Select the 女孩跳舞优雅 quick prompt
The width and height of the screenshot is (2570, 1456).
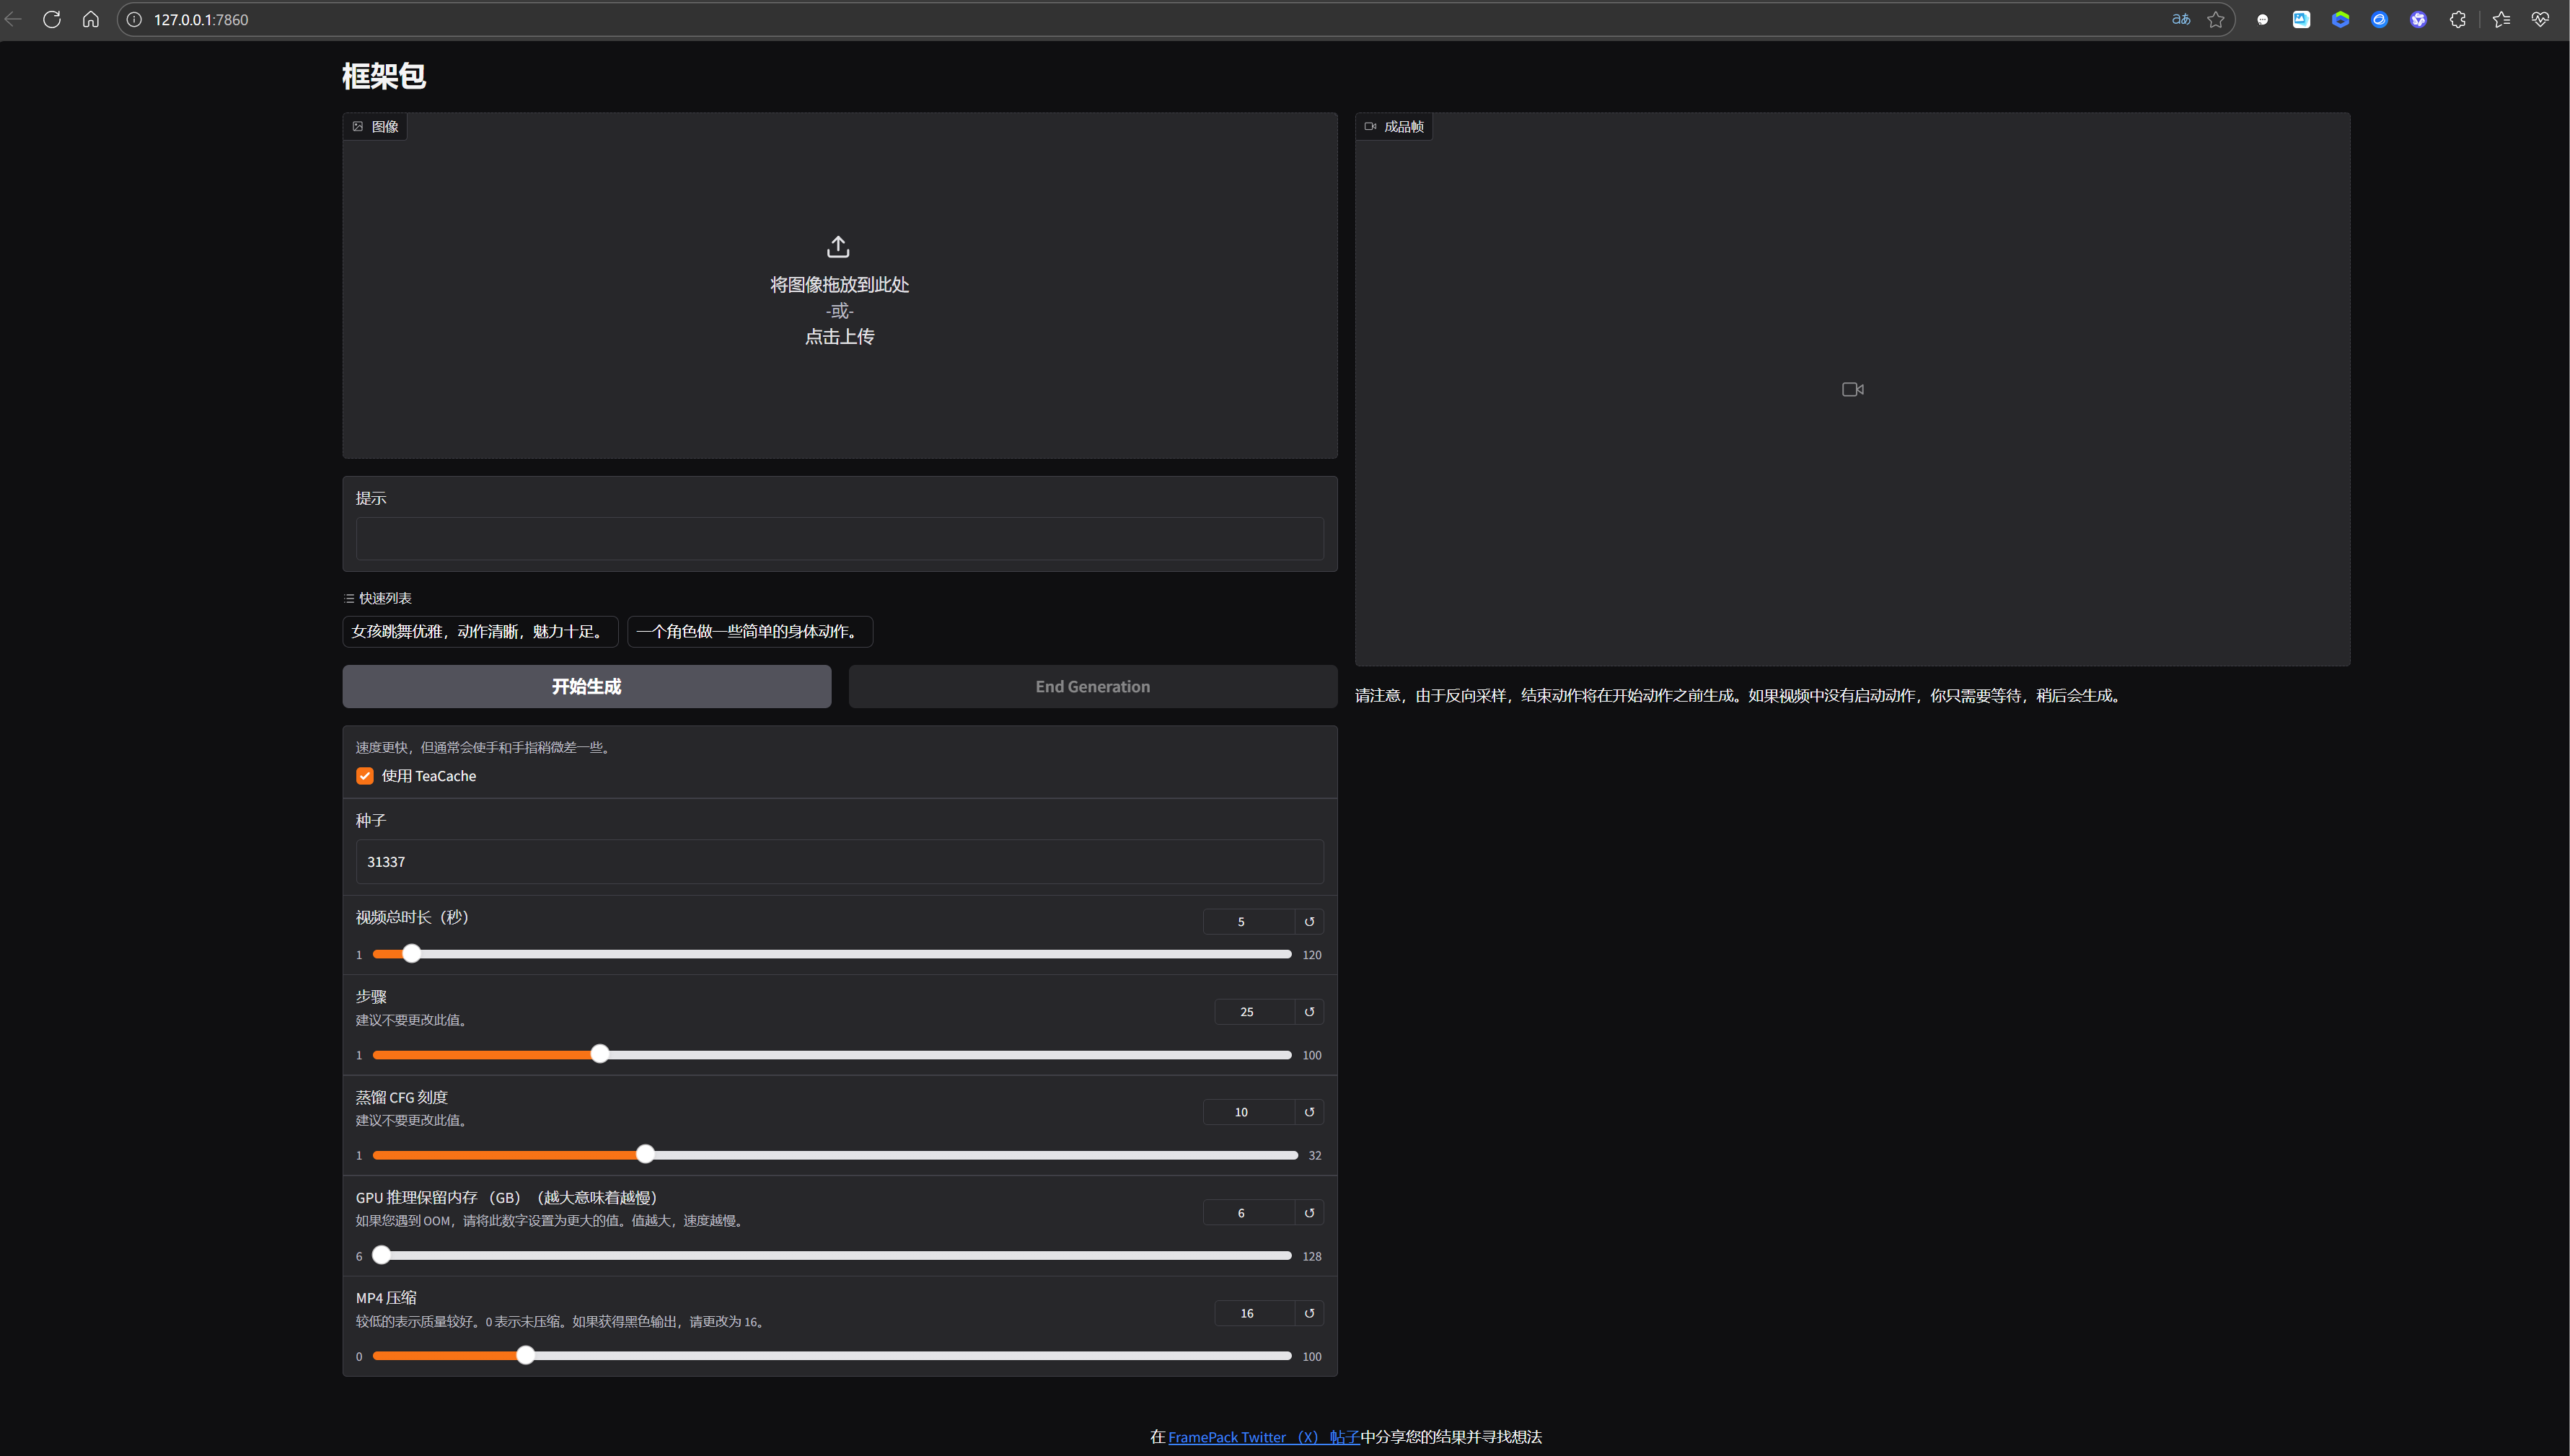479,631
